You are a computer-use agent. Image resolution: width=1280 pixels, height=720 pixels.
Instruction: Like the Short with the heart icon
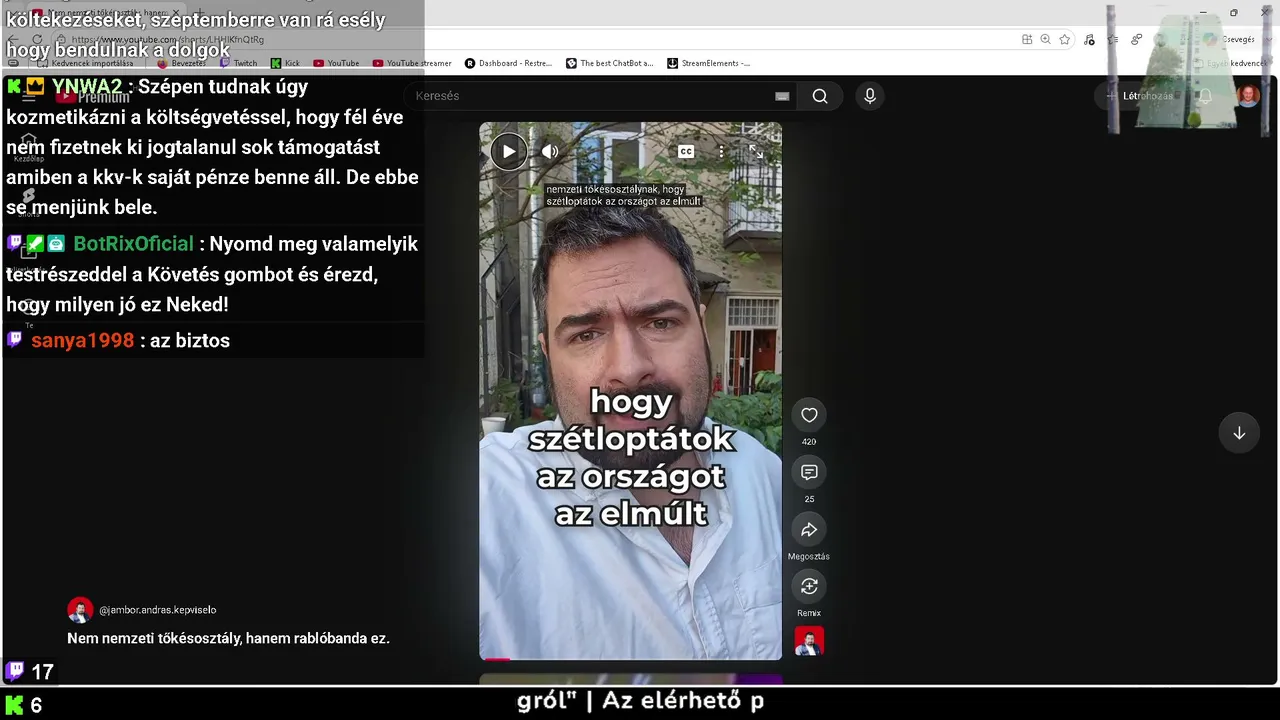click(809, 415)
